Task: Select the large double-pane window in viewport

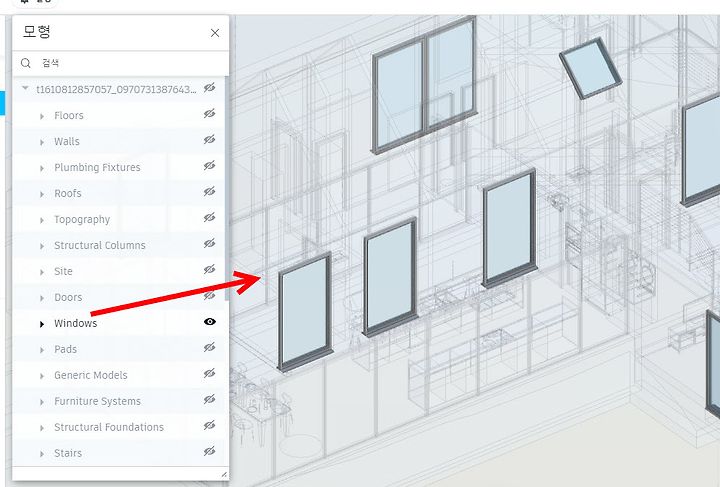Action: click(x=424, y=86)
